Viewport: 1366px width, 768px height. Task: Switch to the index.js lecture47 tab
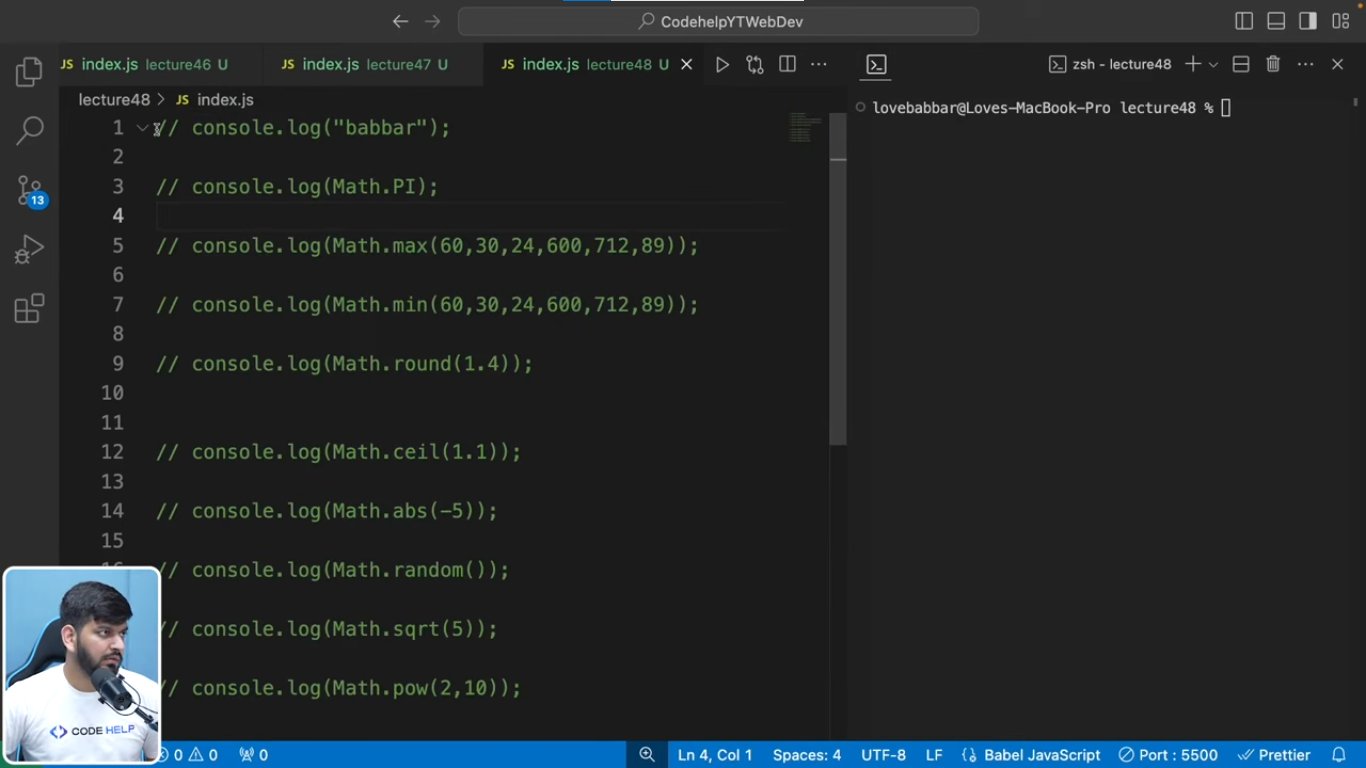pos(366,65)
